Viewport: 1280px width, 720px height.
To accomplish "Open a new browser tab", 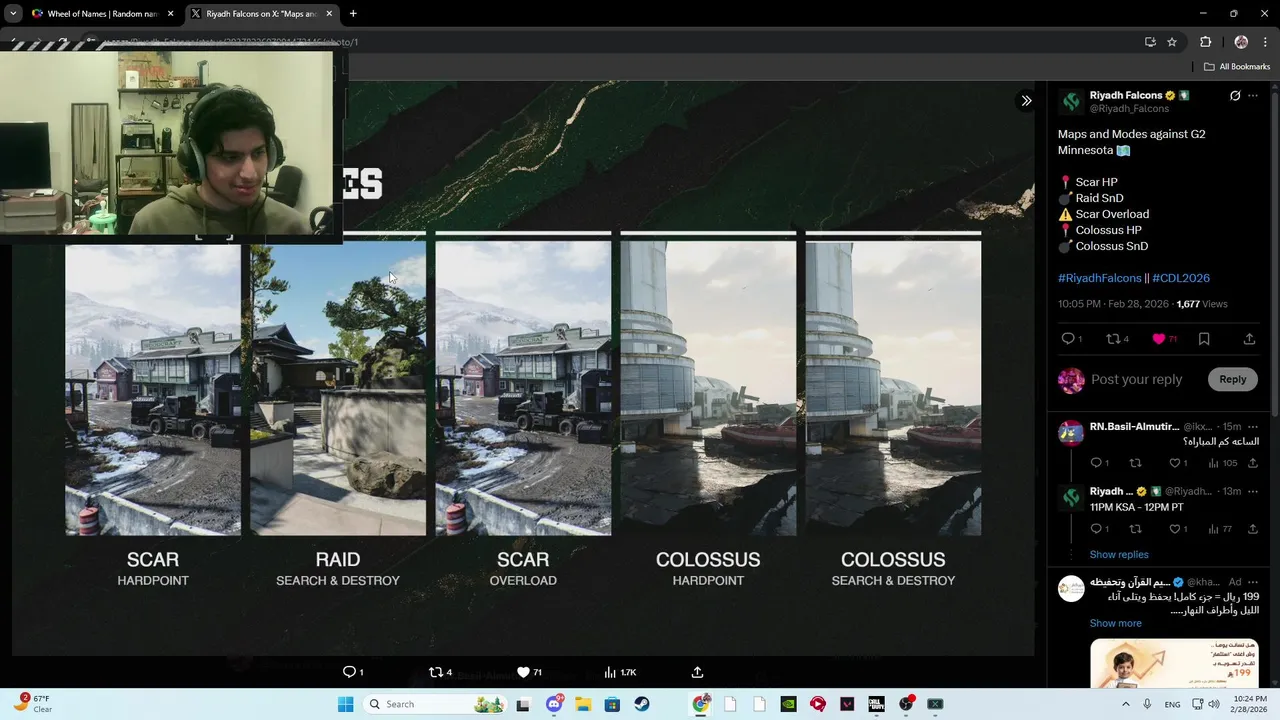I will click(353, 14).
